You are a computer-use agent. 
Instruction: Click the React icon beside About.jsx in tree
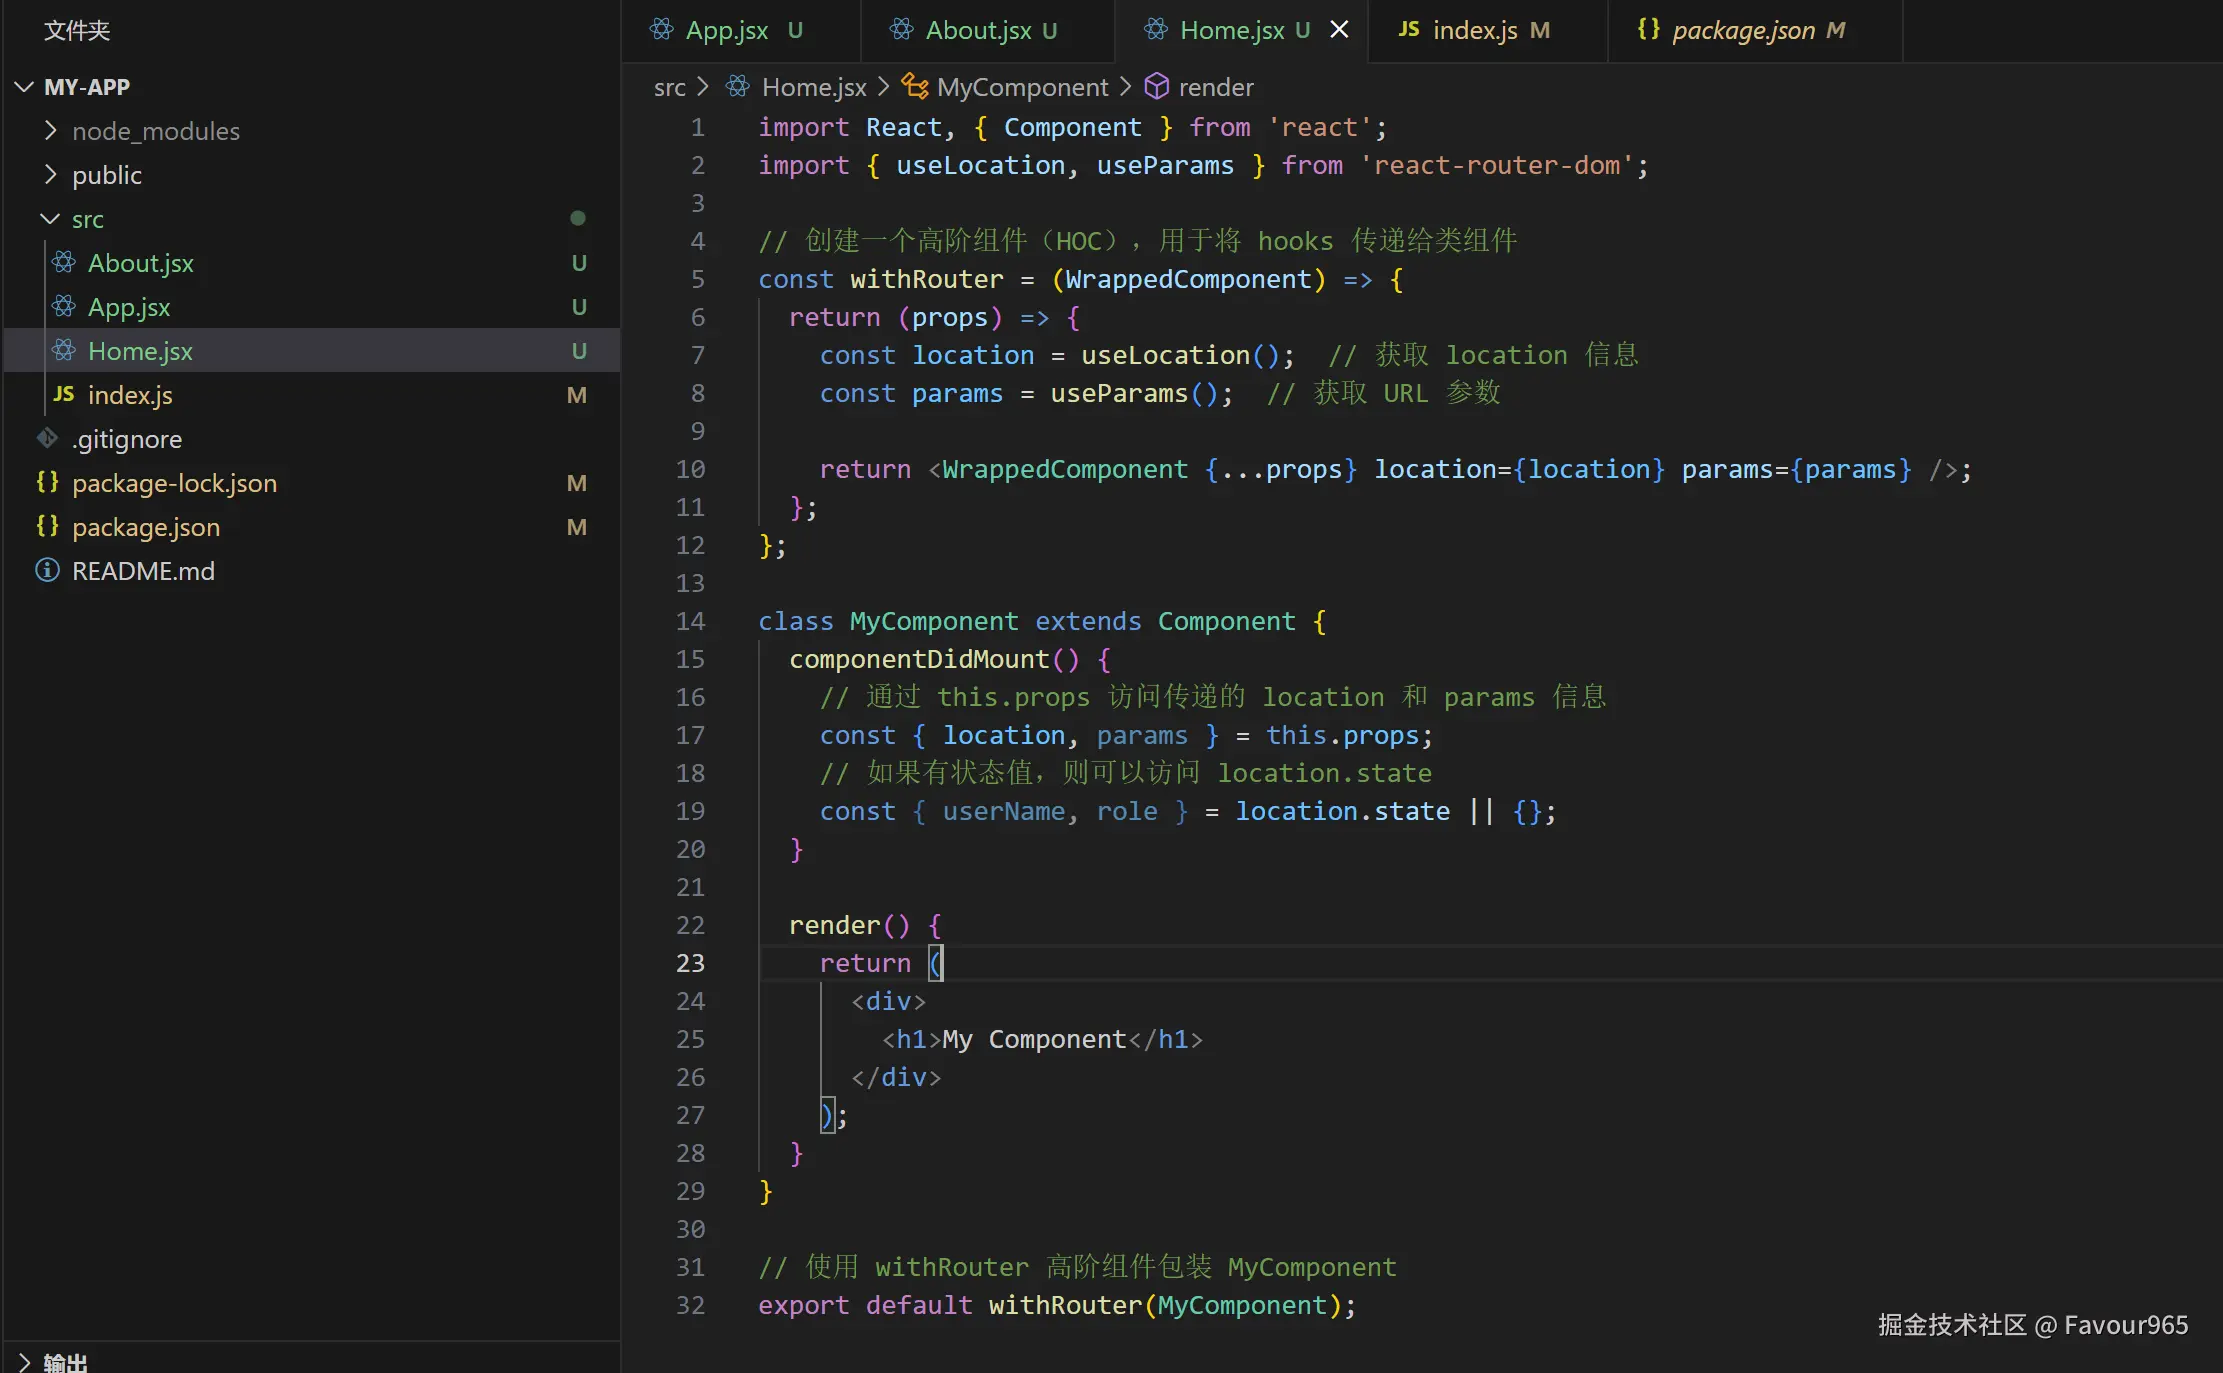[x=64, y=263]
